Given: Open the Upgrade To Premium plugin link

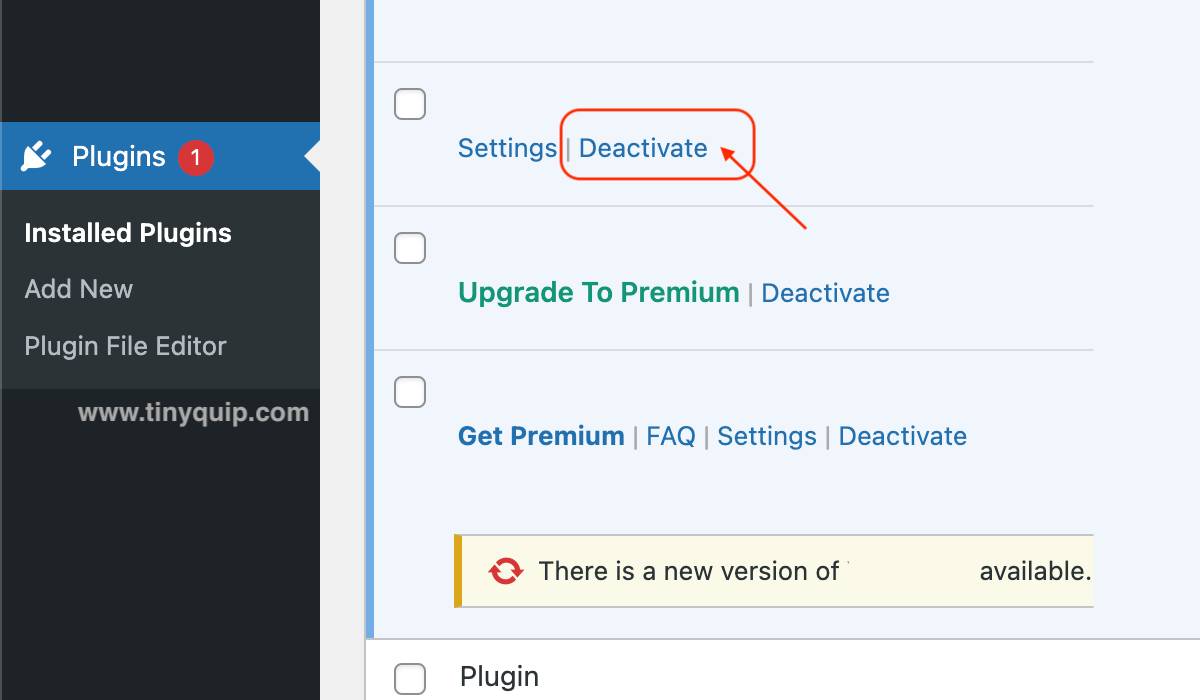Looking at the screenshot, I should (598, 292).
